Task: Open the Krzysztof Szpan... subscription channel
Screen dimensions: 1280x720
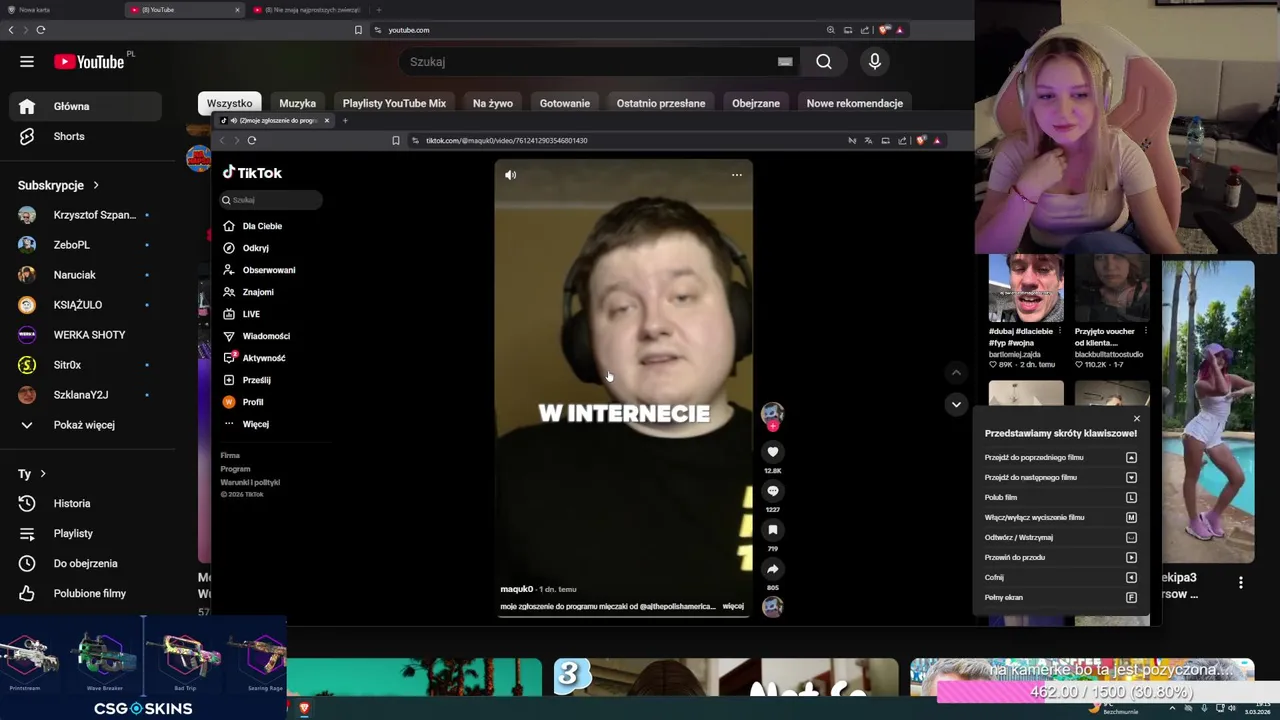Action: click(x=86, y=215)
